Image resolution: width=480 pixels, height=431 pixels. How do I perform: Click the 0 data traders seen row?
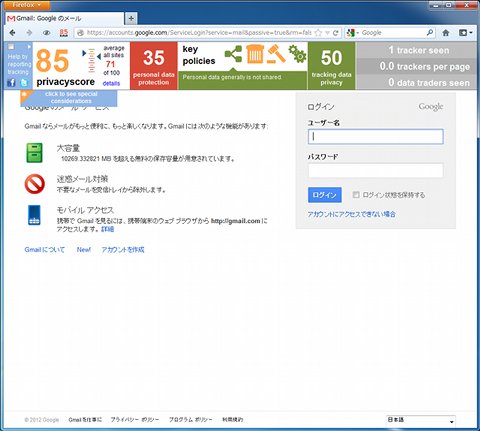click(x=417, y=82)
